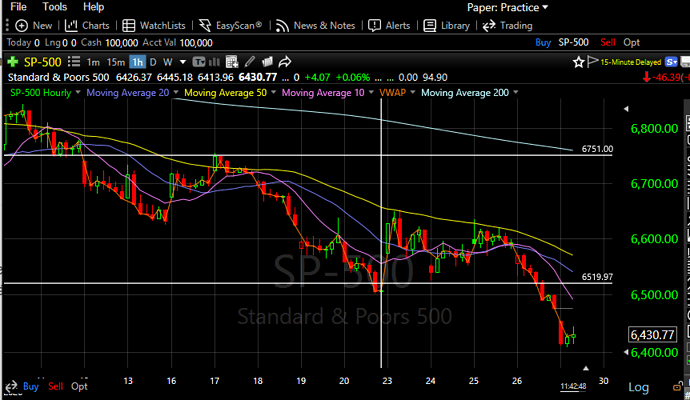Click the 6751.00 horizontal line label
Image resolution: width=690 pixels, height=400 pixels.
597,149
